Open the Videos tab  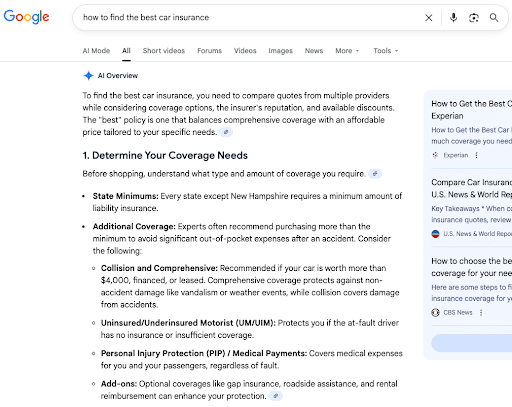(245, 51)
